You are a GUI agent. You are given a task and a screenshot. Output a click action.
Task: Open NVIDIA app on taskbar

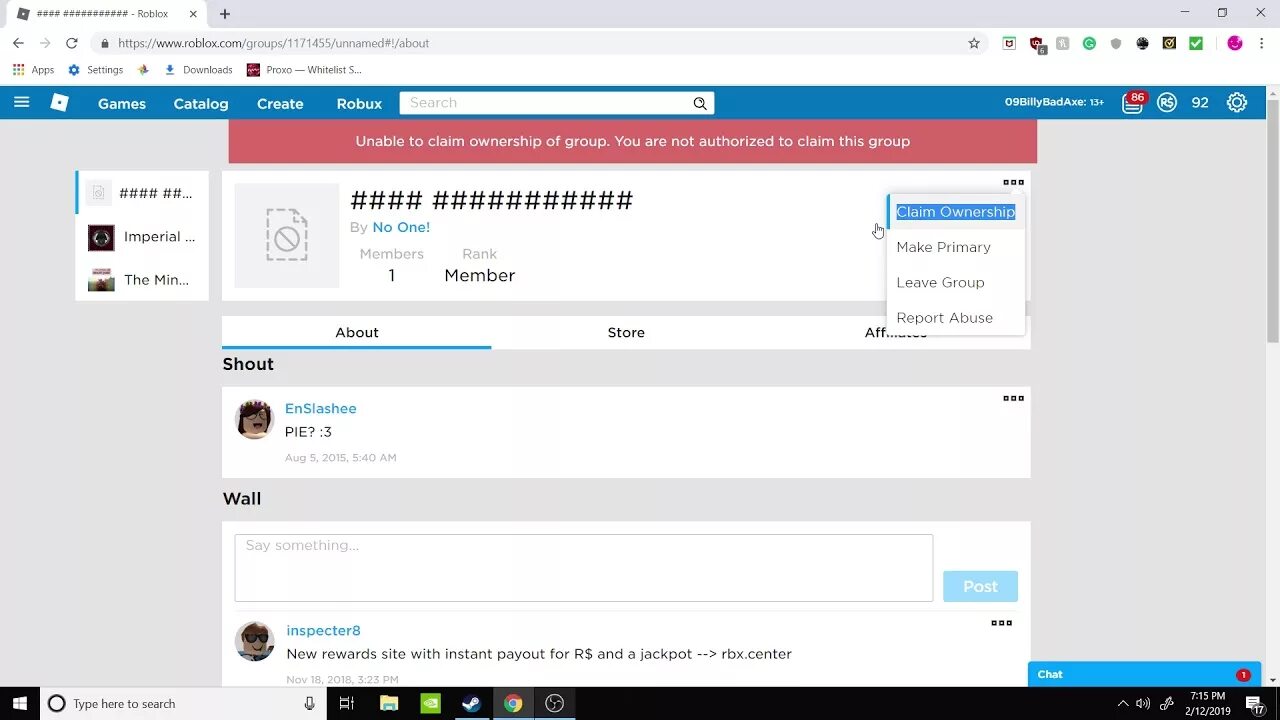430,703
